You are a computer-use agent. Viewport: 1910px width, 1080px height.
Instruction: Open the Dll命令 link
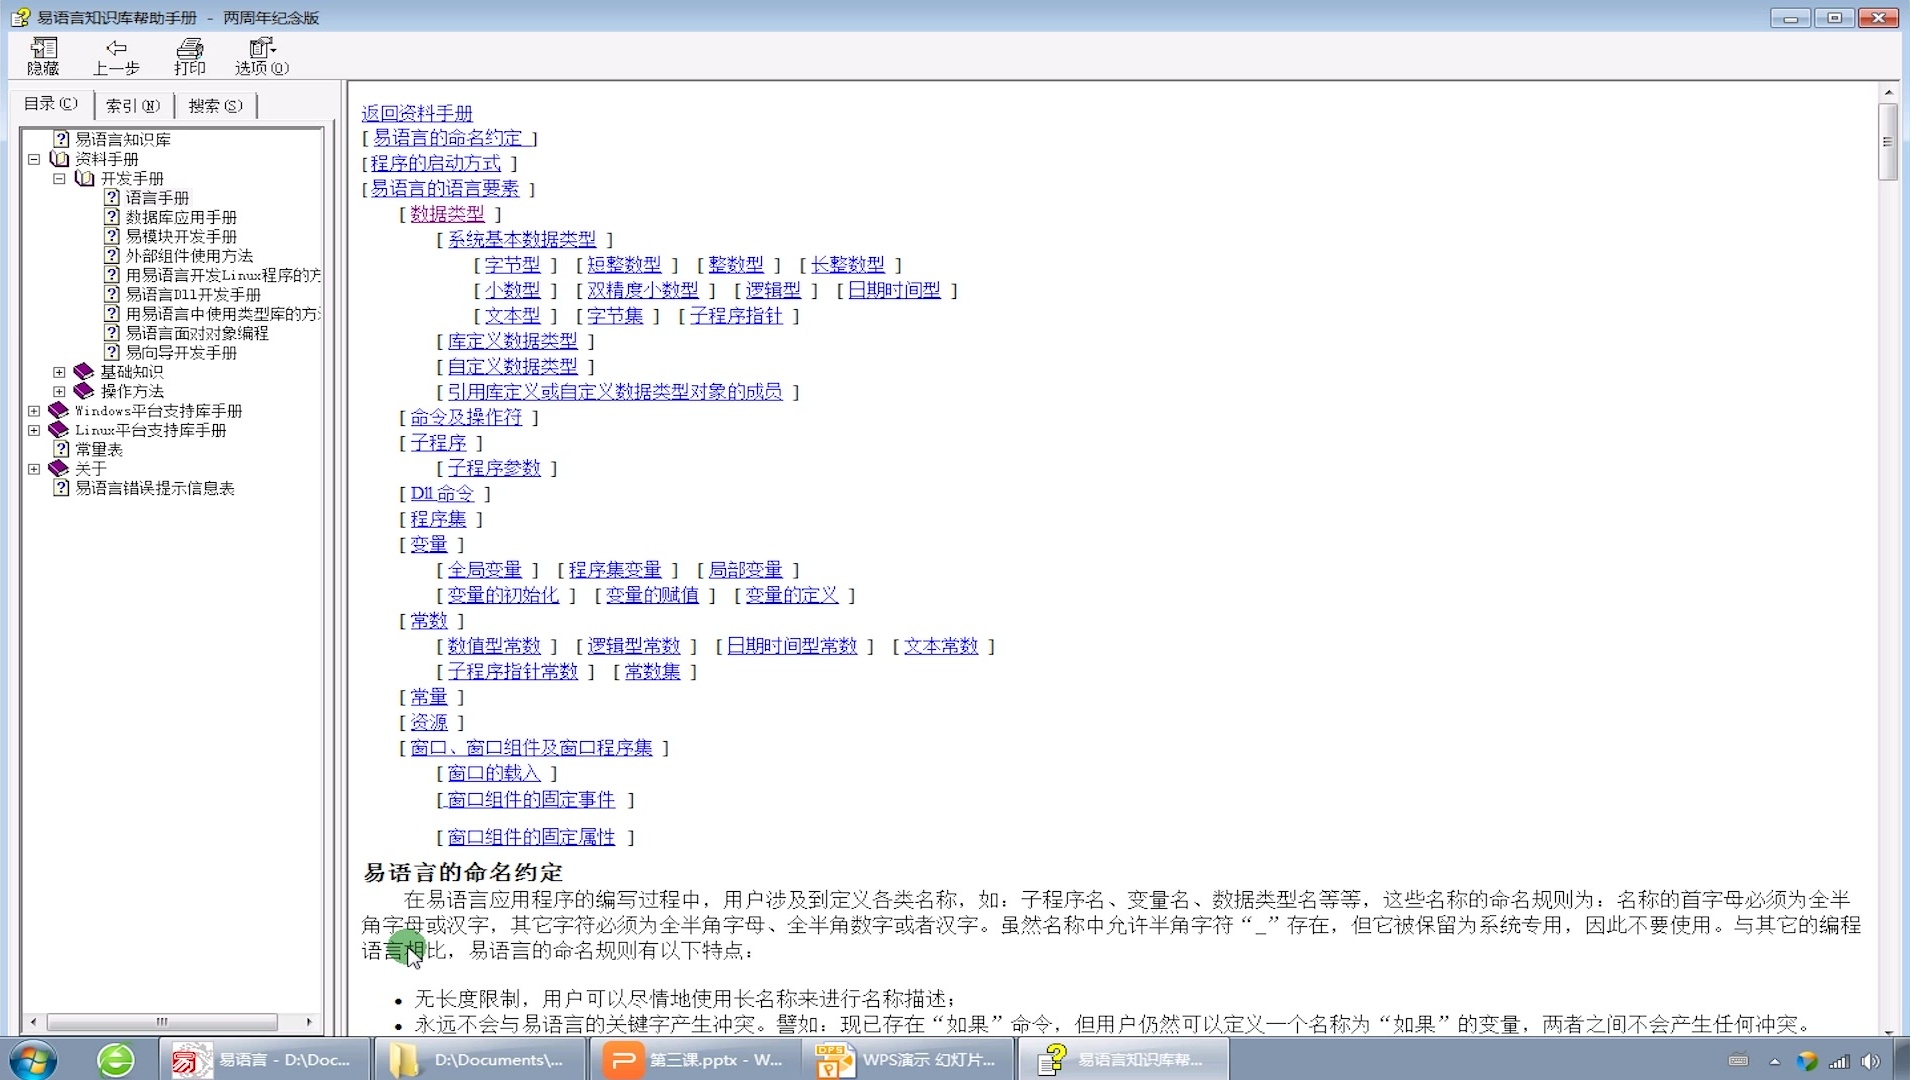click(442, 494)
